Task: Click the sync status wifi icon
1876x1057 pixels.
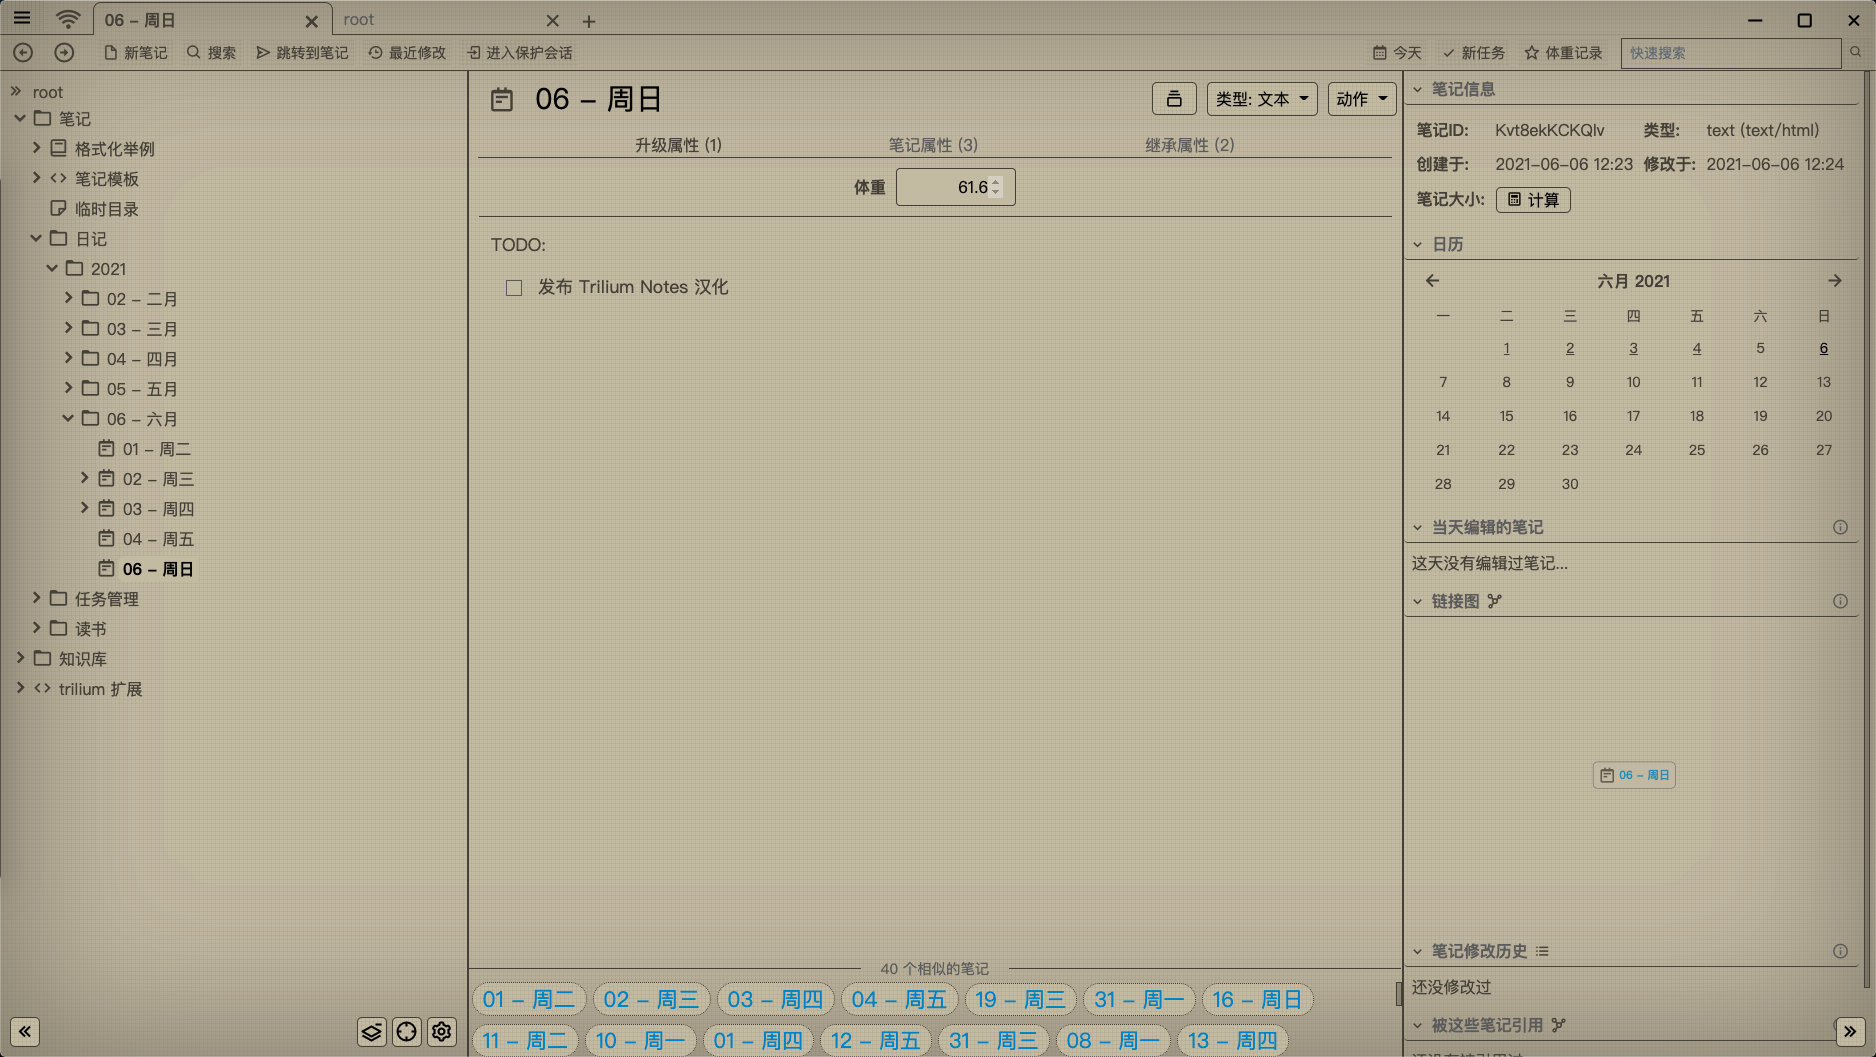Action: pos(68,19)
